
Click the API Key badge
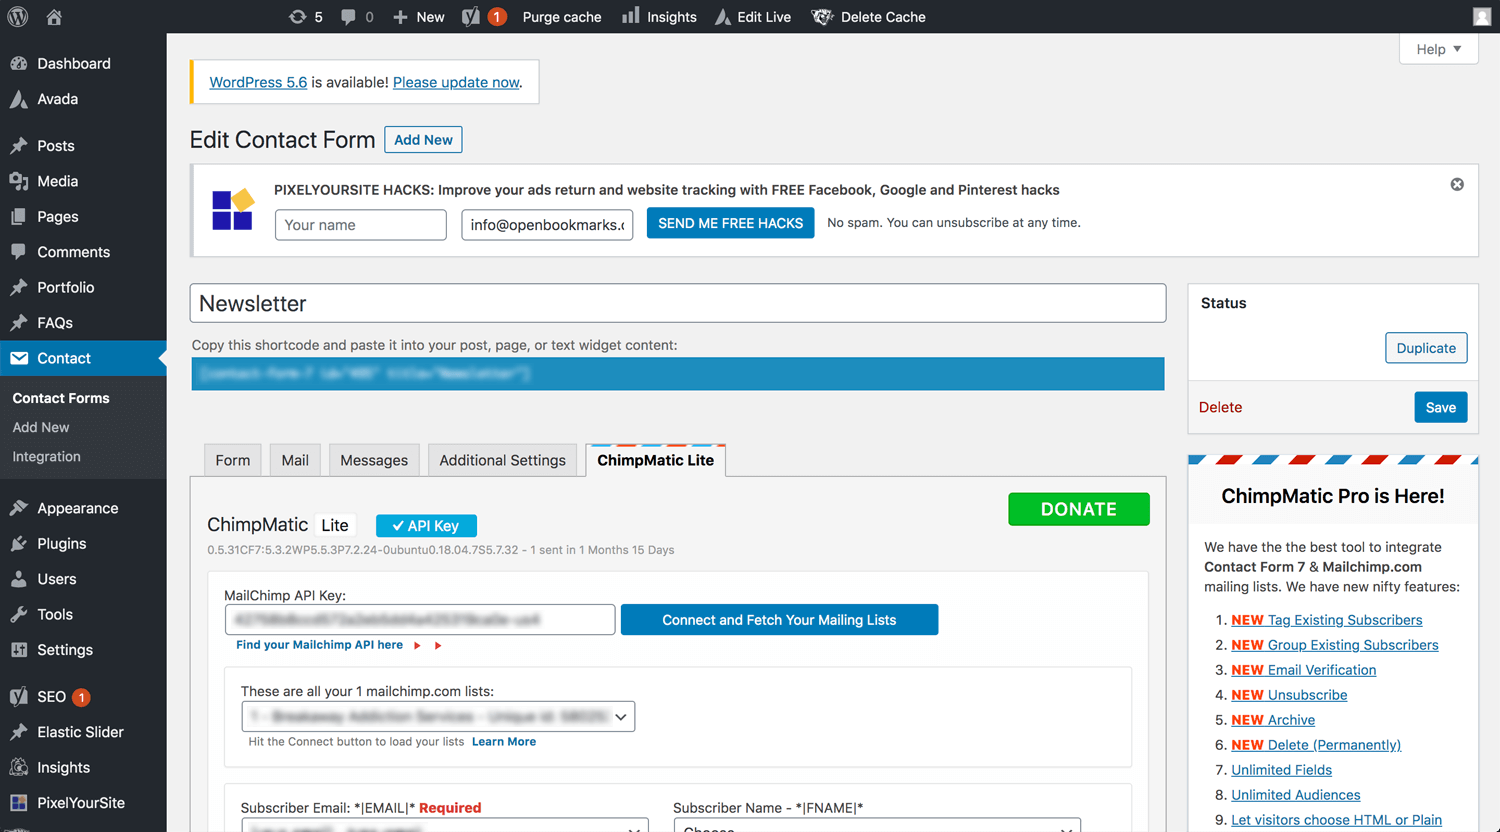[426, 526]
